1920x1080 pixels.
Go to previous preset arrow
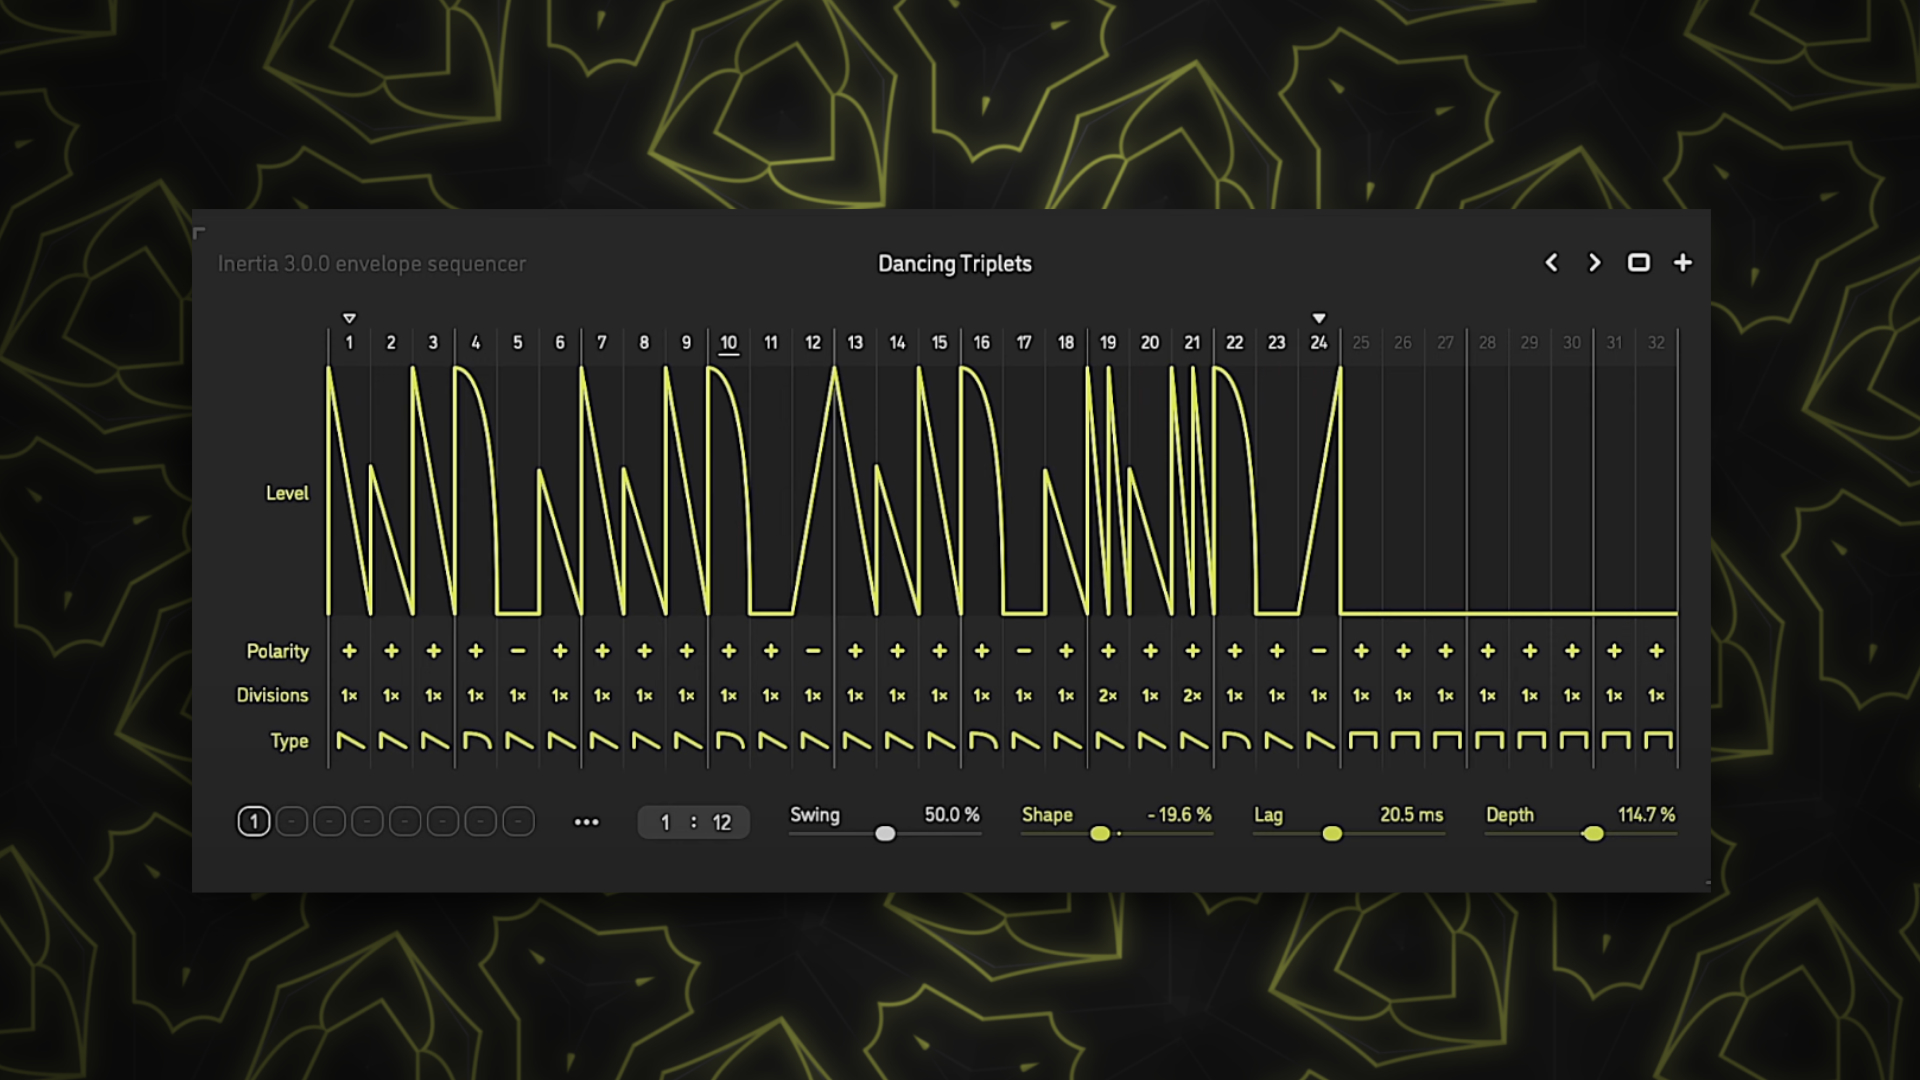point(1551,263)
